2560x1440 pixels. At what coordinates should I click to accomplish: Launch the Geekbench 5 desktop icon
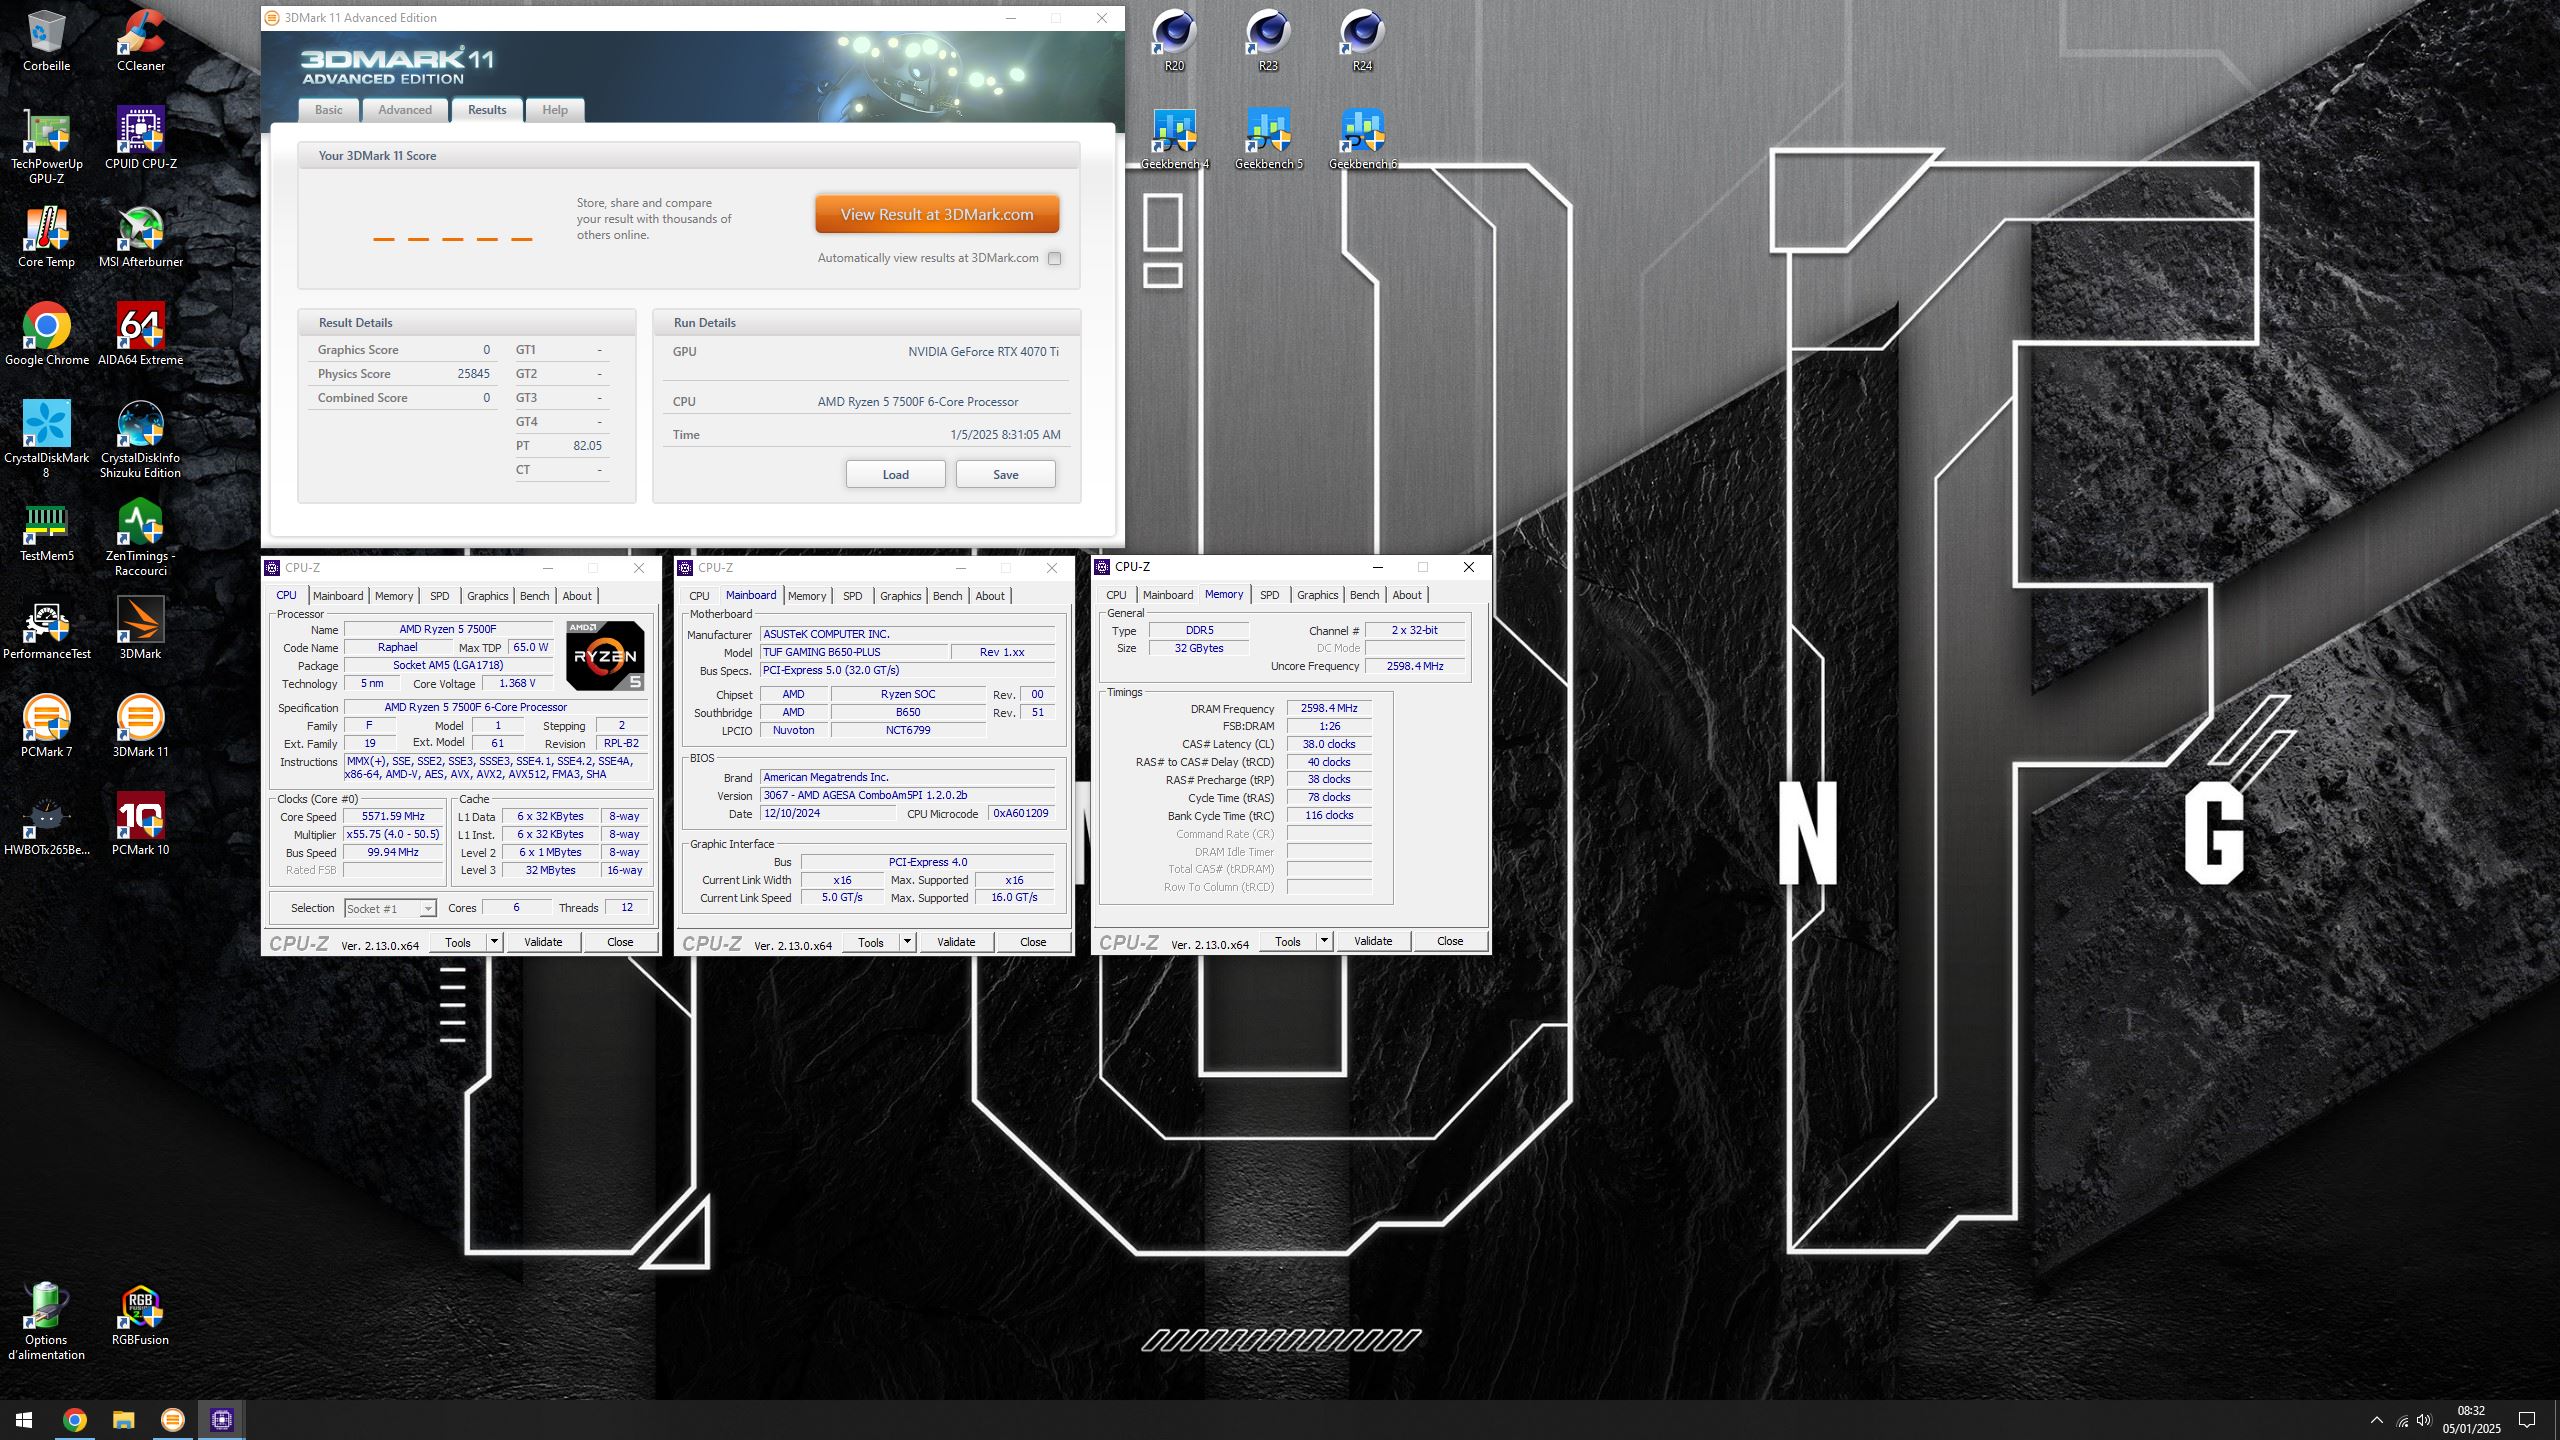click(1268, 140)
